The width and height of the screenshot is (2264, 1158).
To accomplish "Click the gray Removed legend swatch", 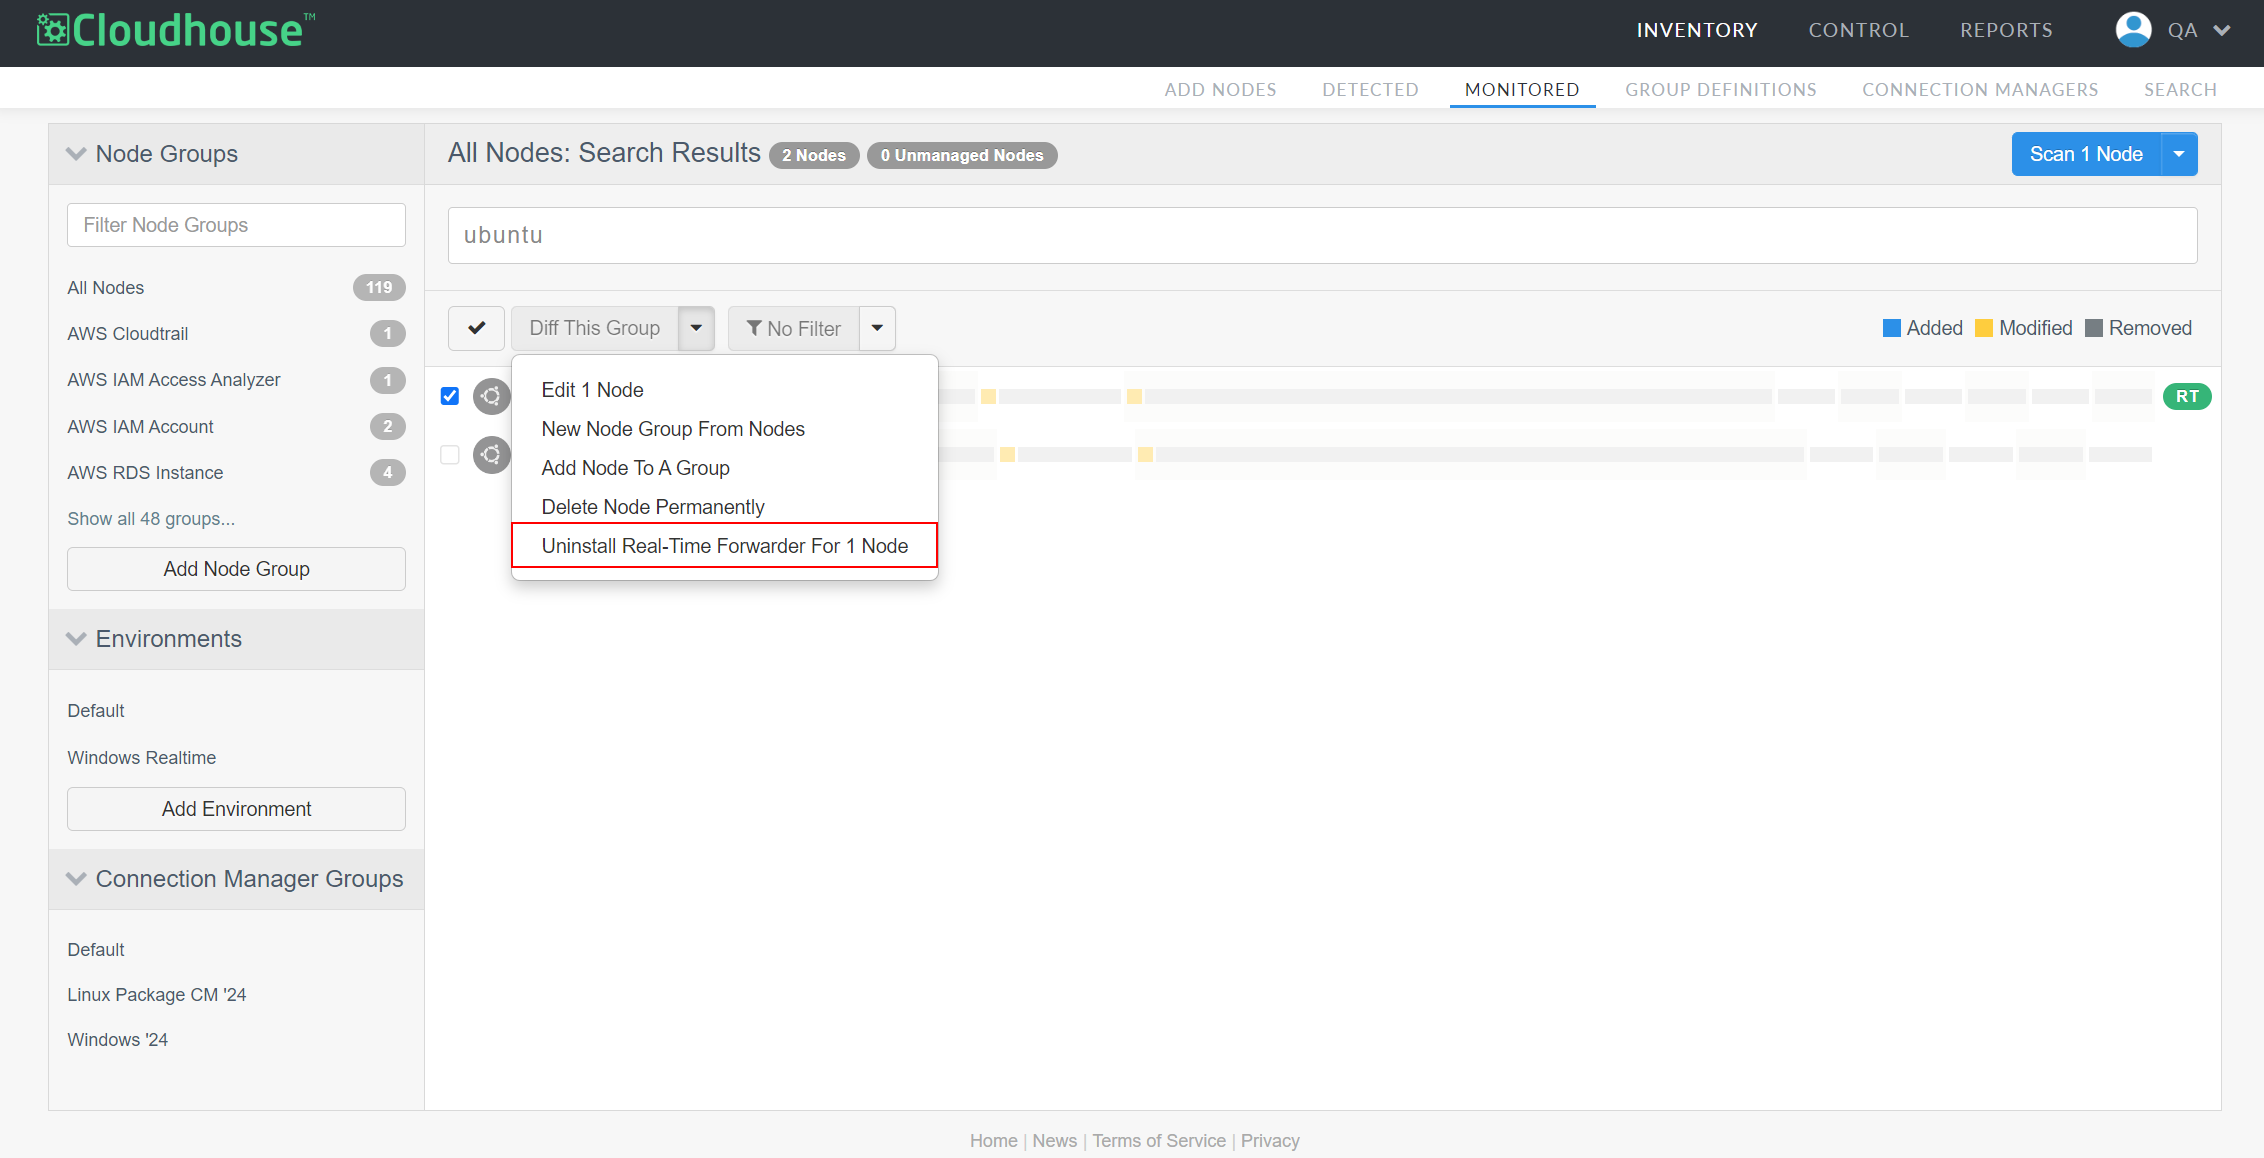I will tap(2094, 328).
